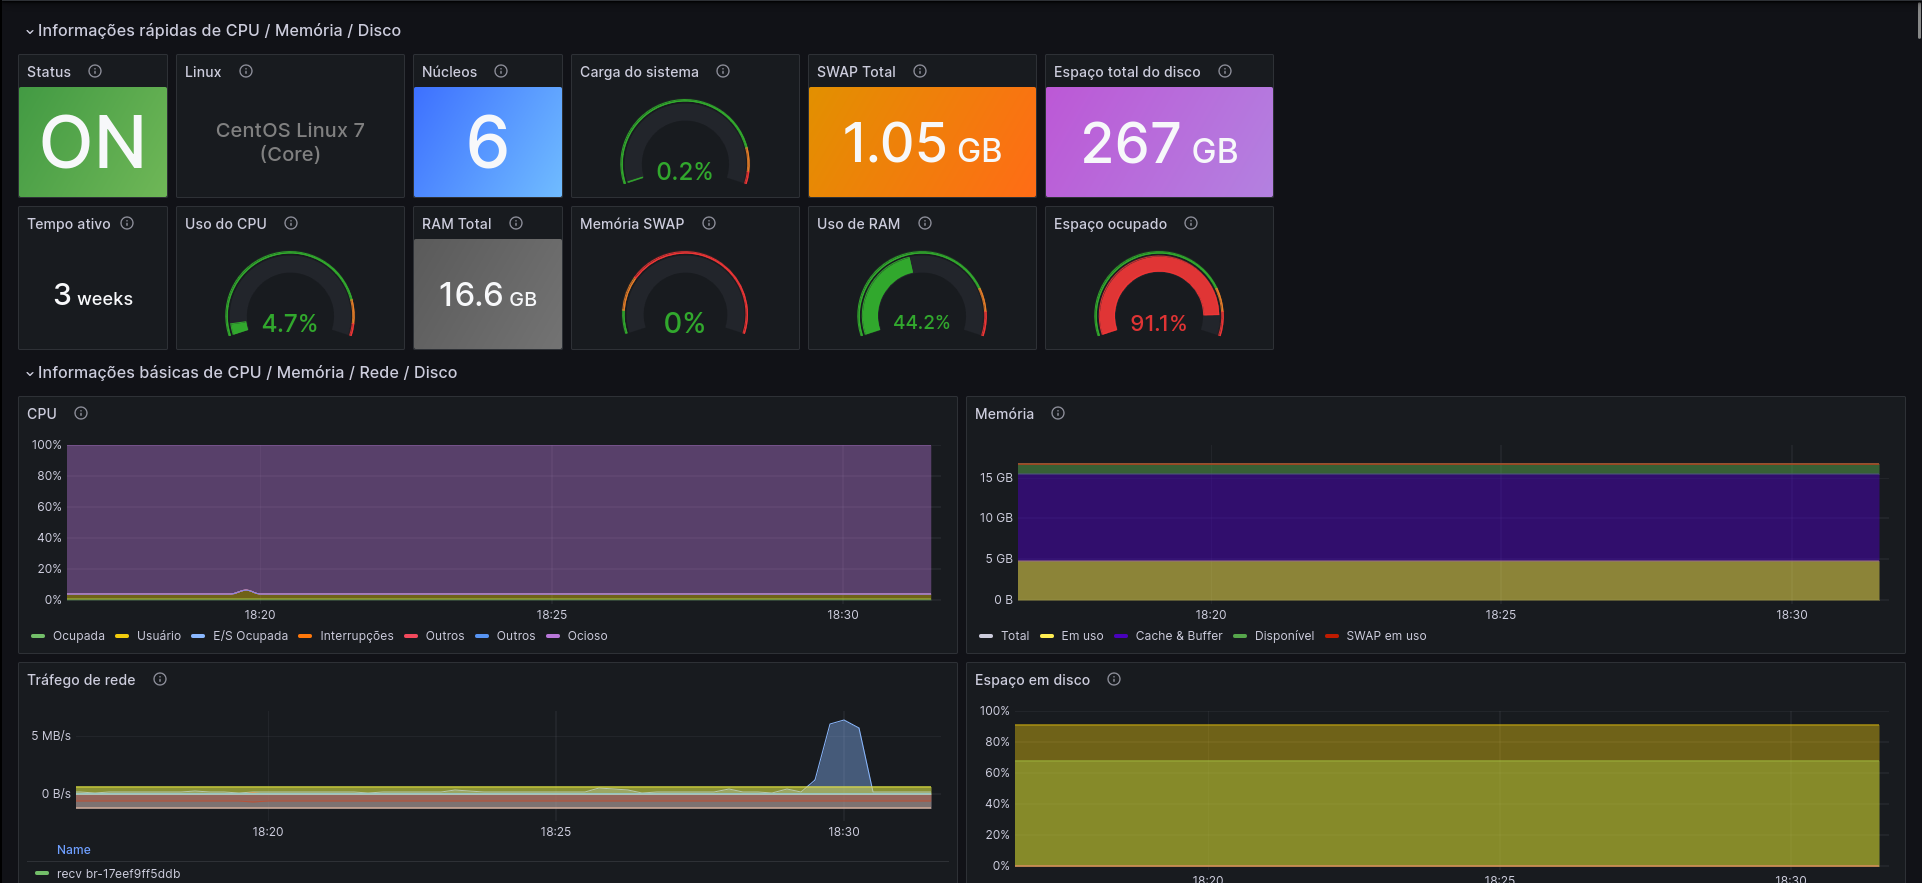Open Espaço em disco panel title menu
This screenshot has height=883, width=1922.
pos(1032,680)
